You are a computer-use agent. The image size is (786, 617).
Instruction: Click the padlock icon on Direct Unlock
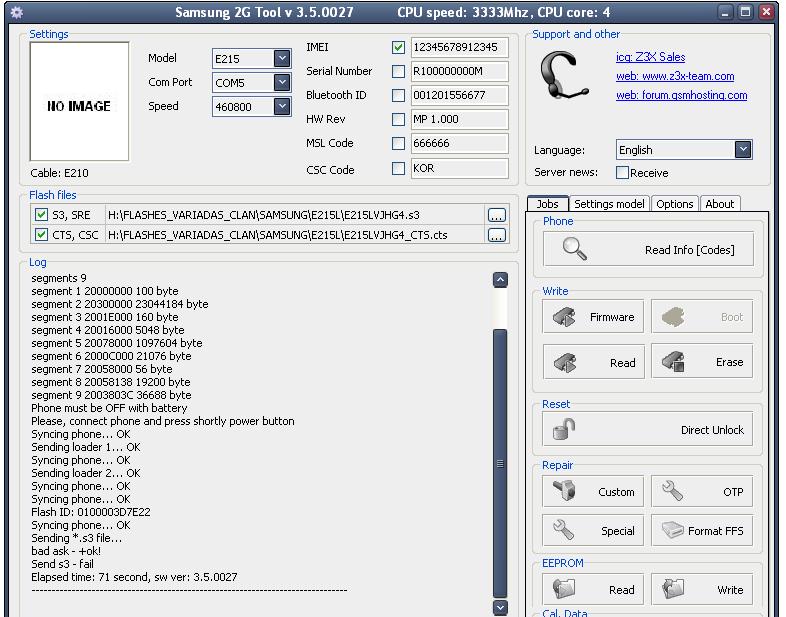click(x=564, y=430)
